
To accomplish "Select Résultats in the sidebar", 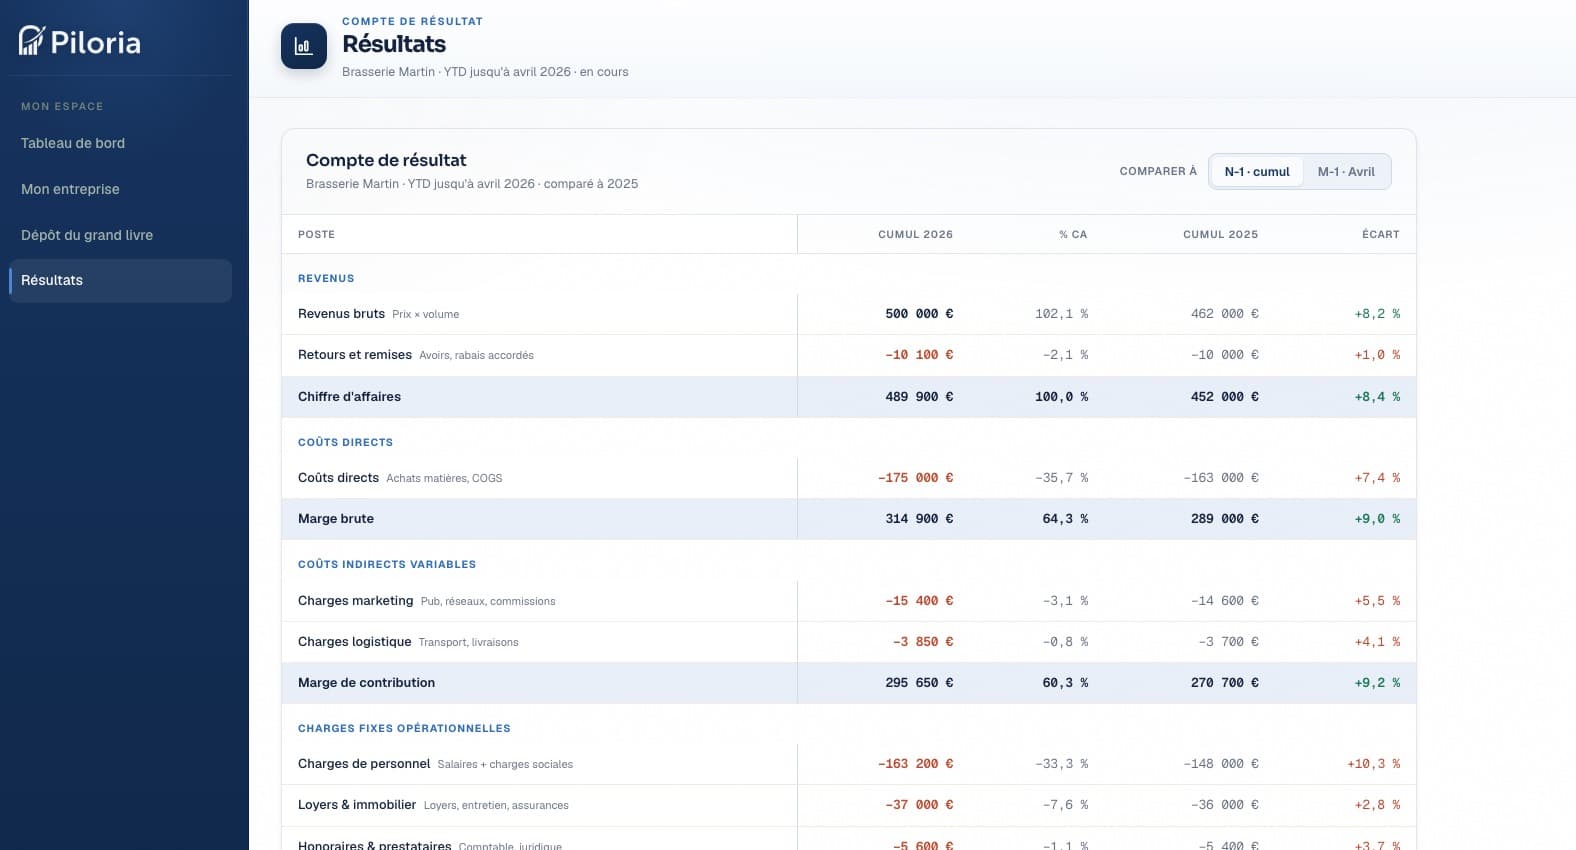I will click(x=120, y=281).
